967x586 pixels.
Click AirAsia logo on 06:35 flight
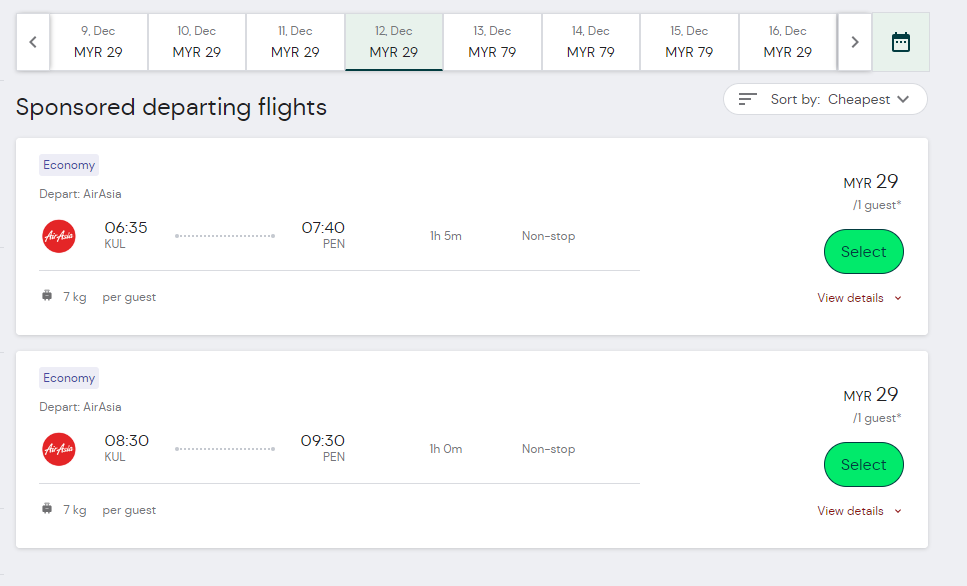[x=59, y=236]
